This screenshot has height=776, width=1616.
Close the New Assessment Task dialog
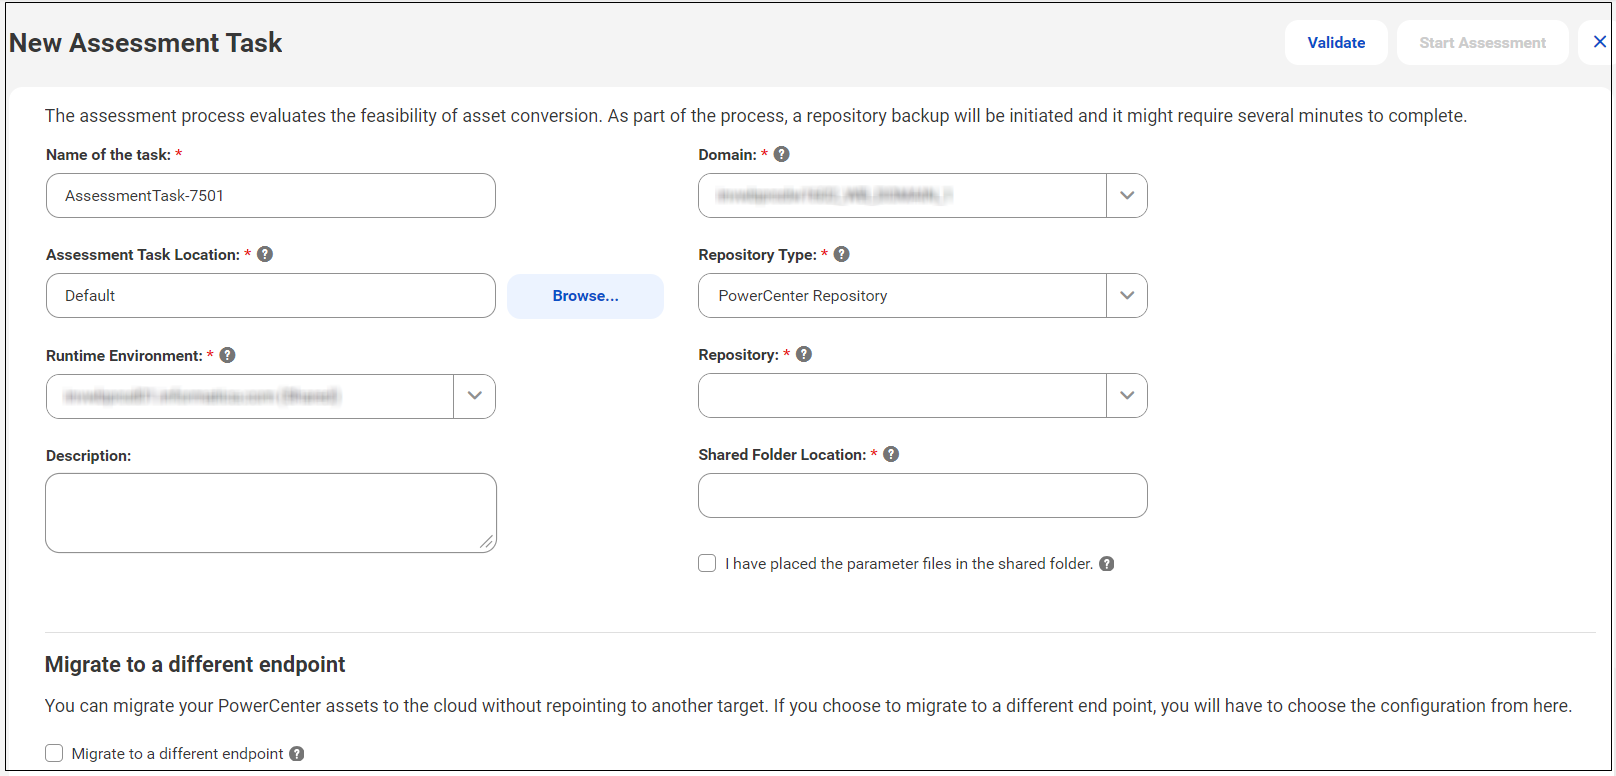coord(1599,42)
